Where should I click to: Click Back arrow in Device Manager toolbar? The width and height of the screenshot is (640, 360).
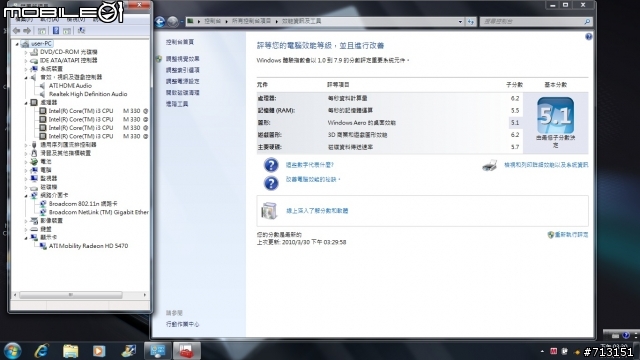coord(16,31)
